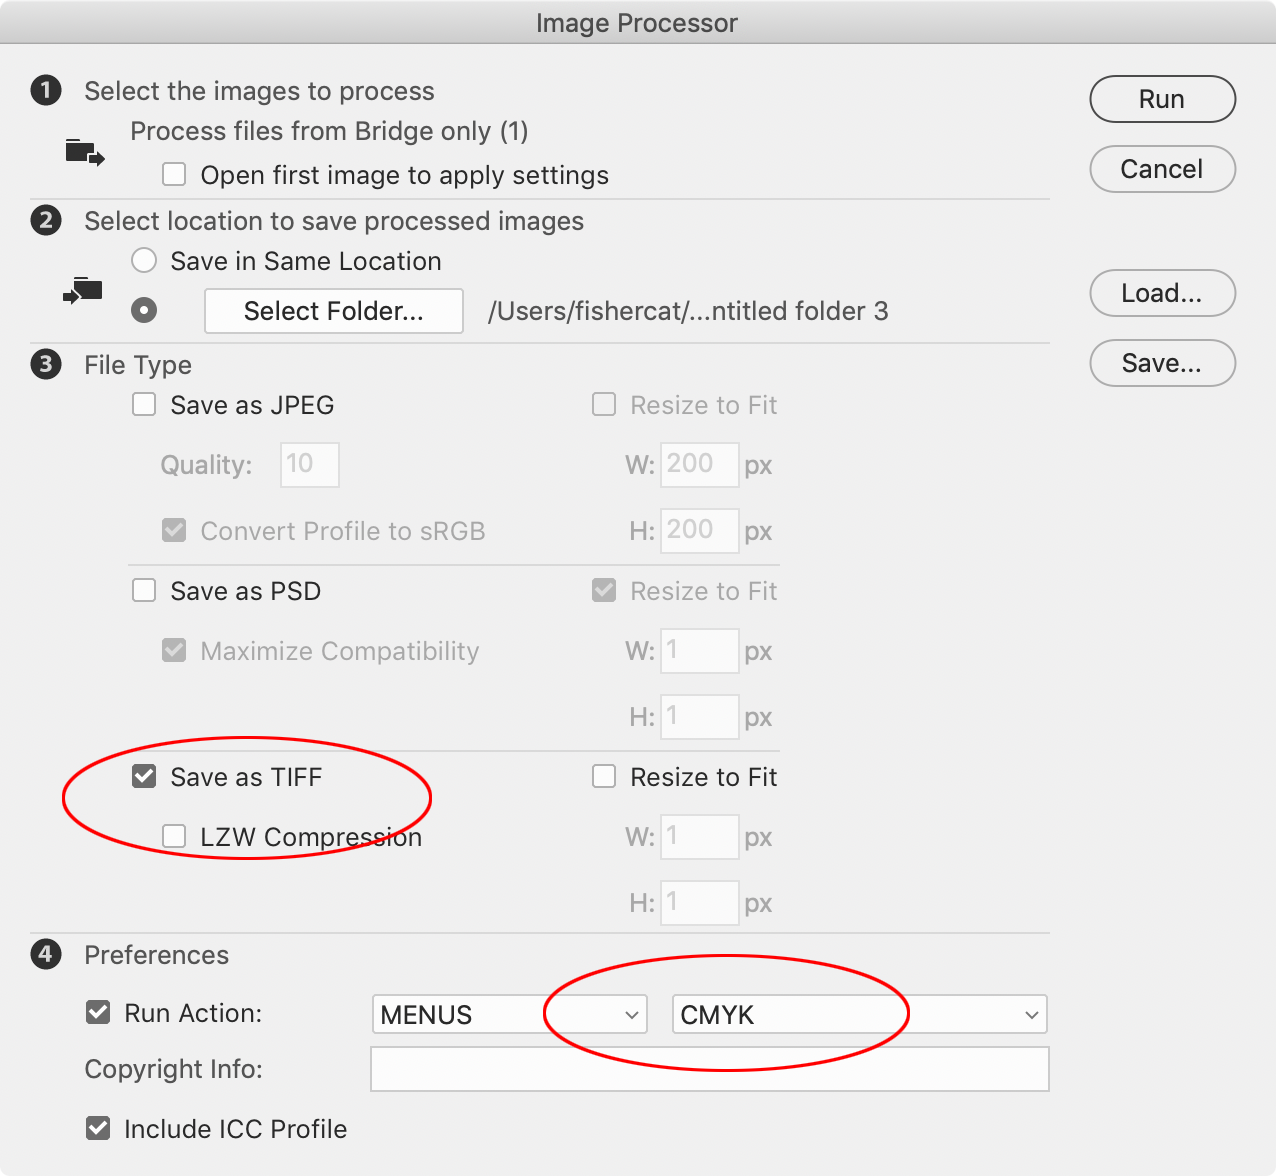
Task: Enable Resize to Fit for TIFF
Action: (604, 776)
